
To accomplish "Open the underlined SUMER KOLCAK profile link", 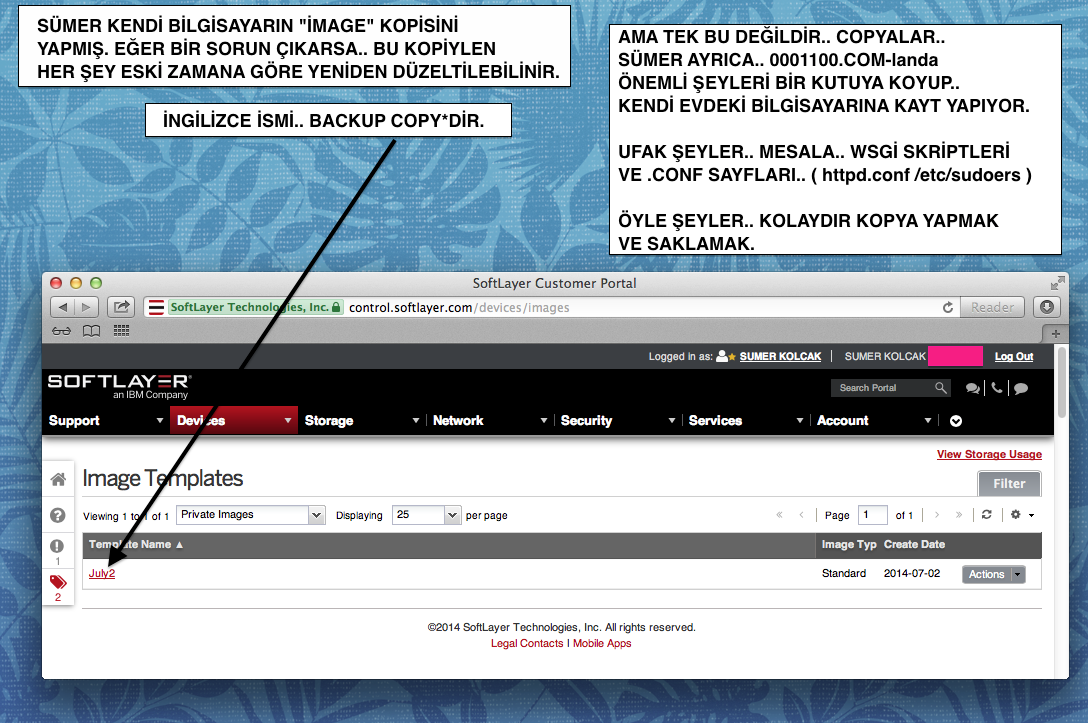I will point(780,356).
